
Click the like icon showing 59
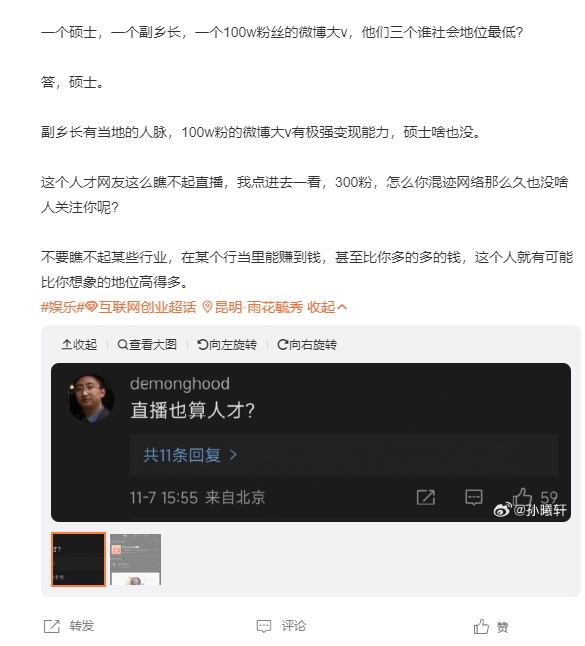tap(522, 496)
